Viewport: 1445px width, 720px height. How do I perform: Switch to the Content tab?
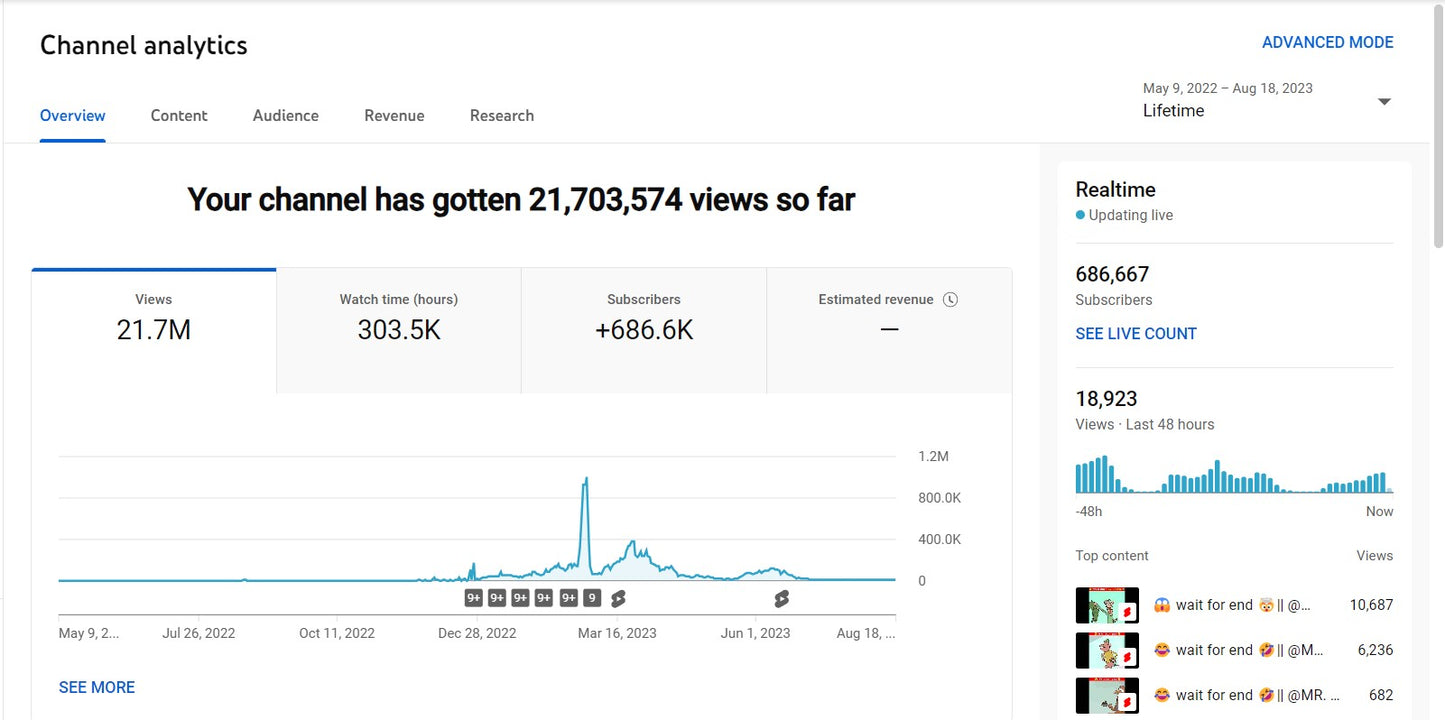(178, 115)
